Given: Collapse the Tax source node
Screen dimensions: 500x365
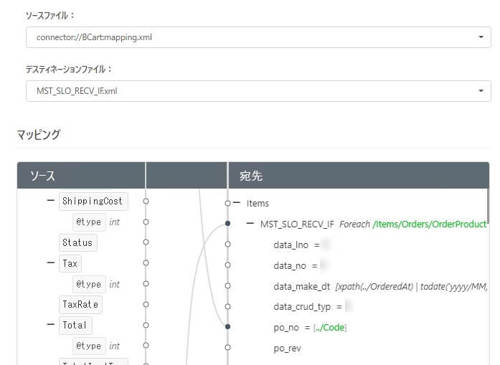Looking at the screenshot, I should click(x=51, y=263).
